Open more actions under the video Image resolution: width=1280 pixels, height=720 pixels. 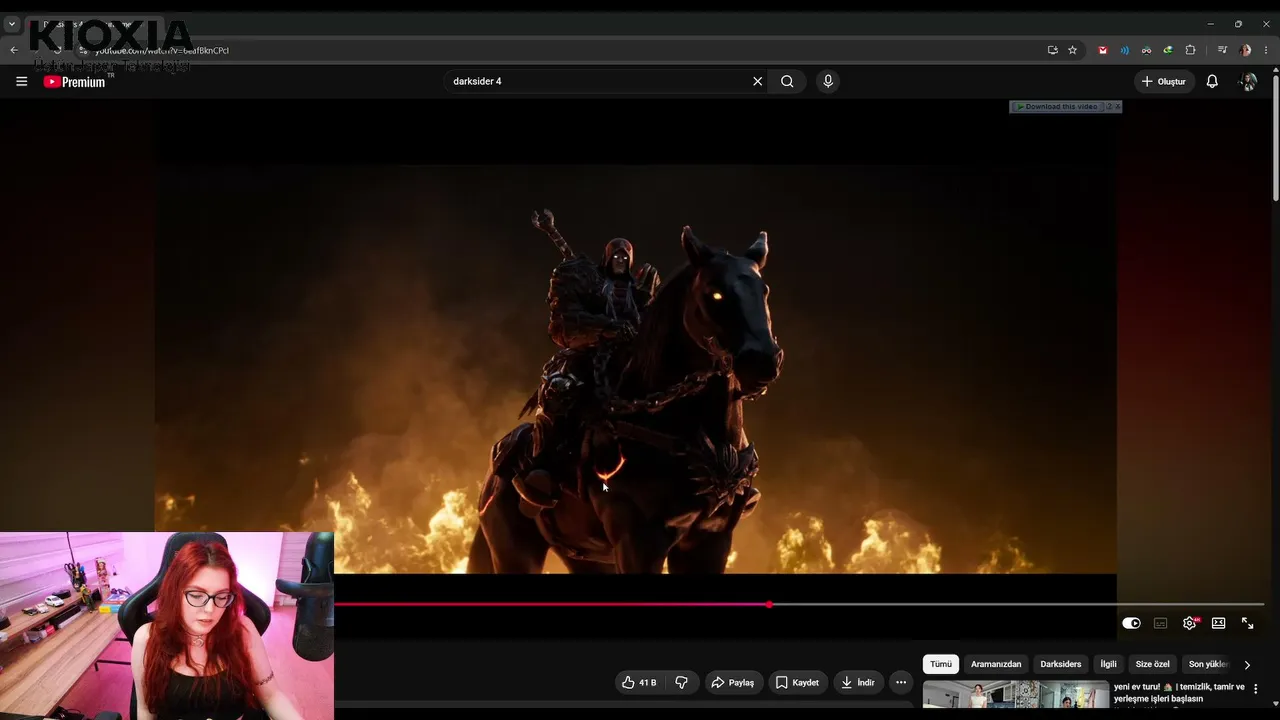click(x=901, y=682)
